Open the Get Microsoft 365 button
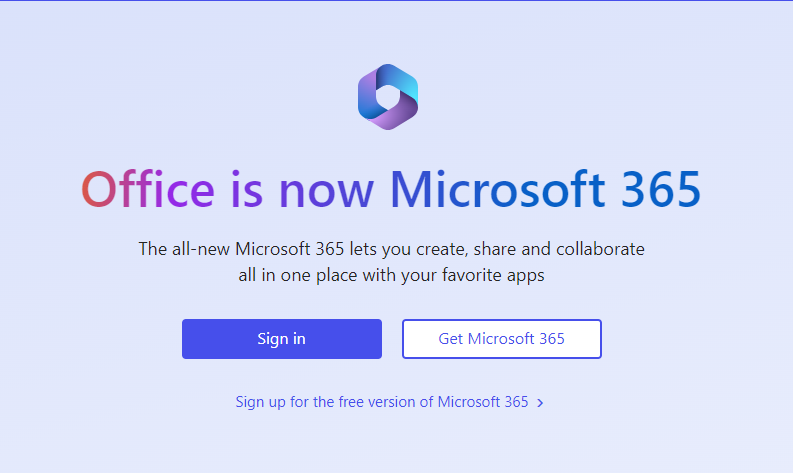Screen dimensions: 793x473 (x=501, y=339)
